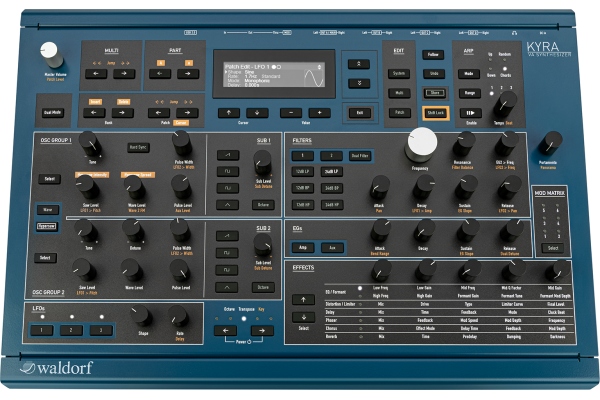Select LFO 1 button

[42, 330]
